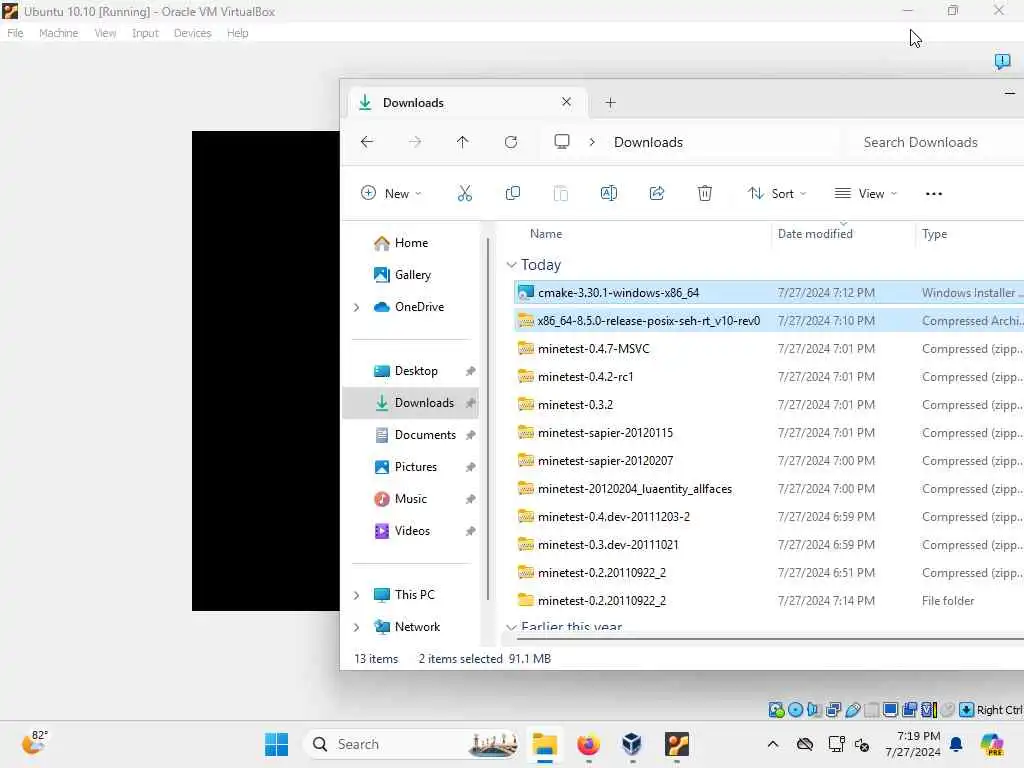Click VirtualBox notification icon at top right
The width and height of the screenshot is (1024, 768).
coord(1002,61)
